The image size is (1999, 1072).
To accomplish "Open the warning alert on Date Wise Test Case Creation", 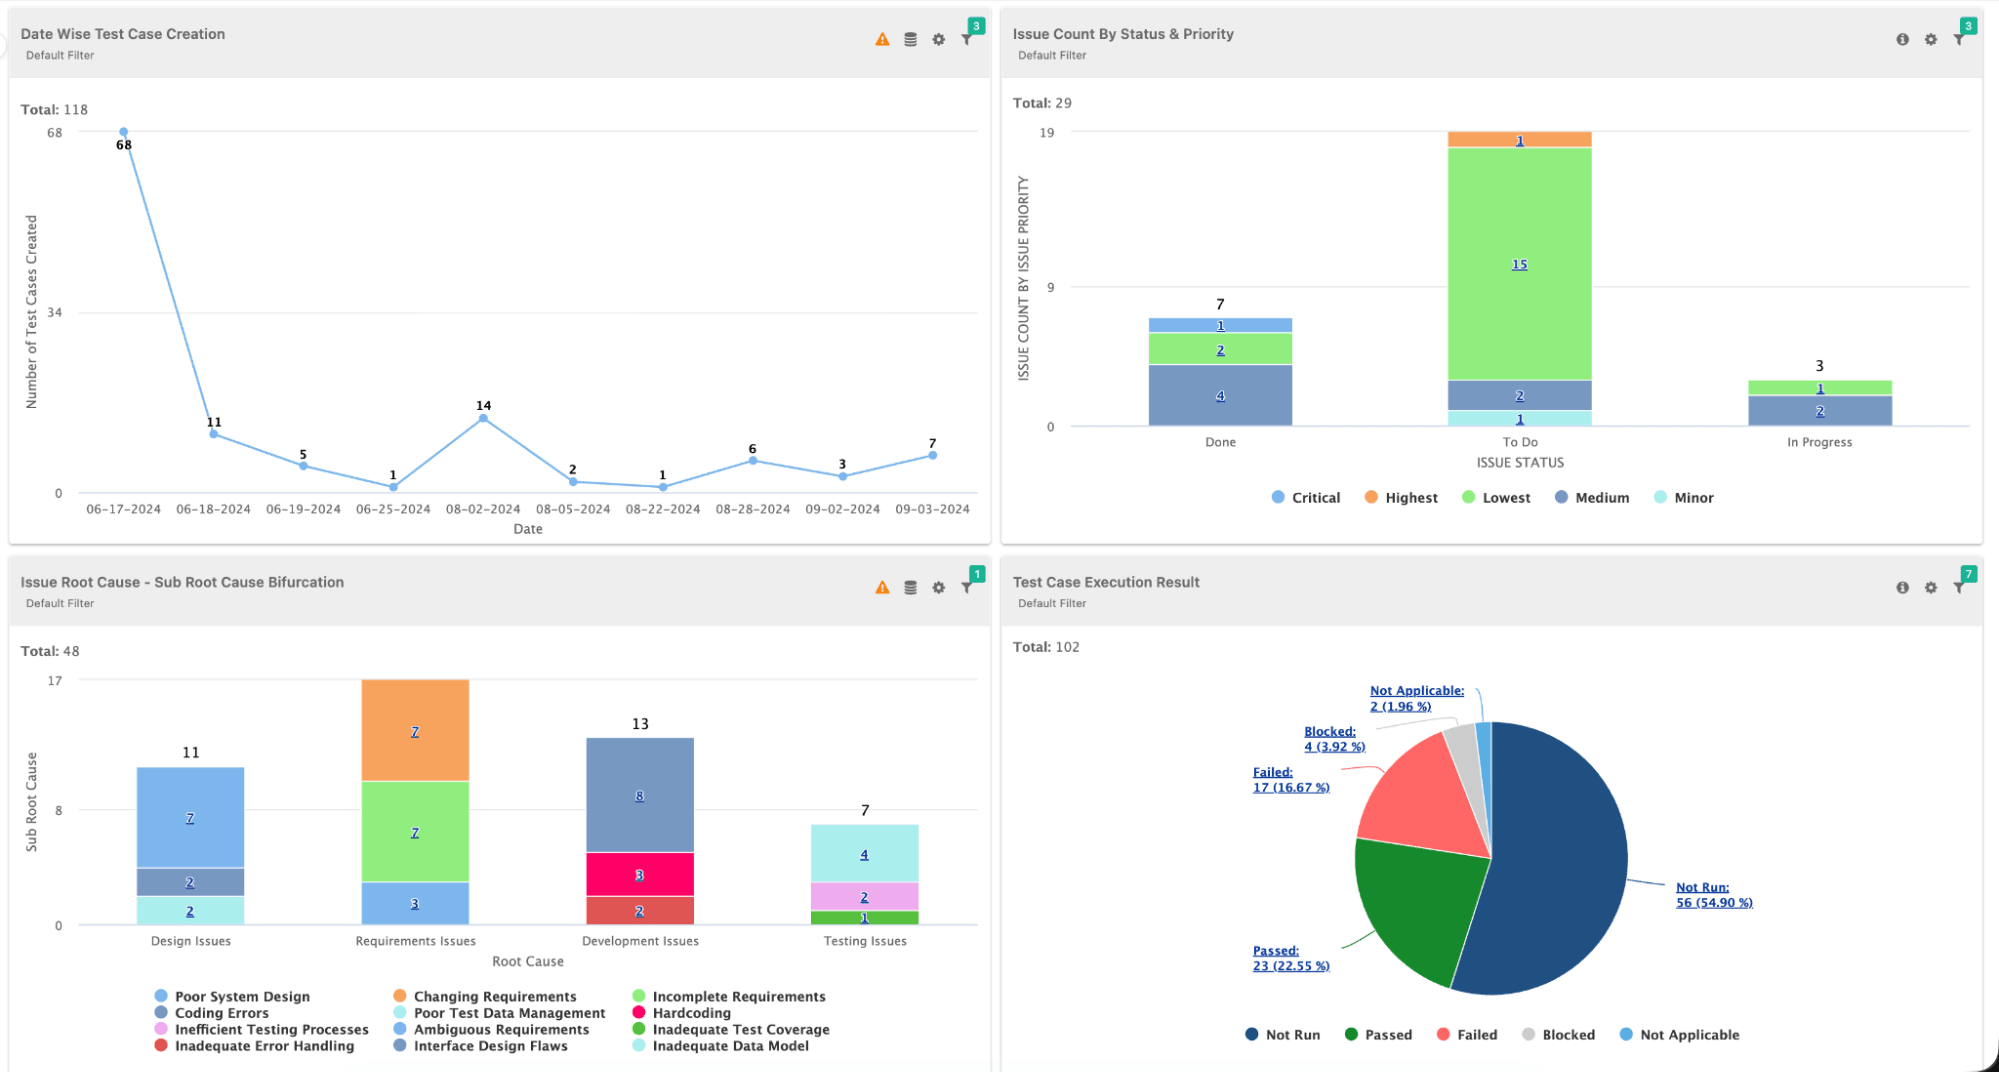I will tap(881, 39).
